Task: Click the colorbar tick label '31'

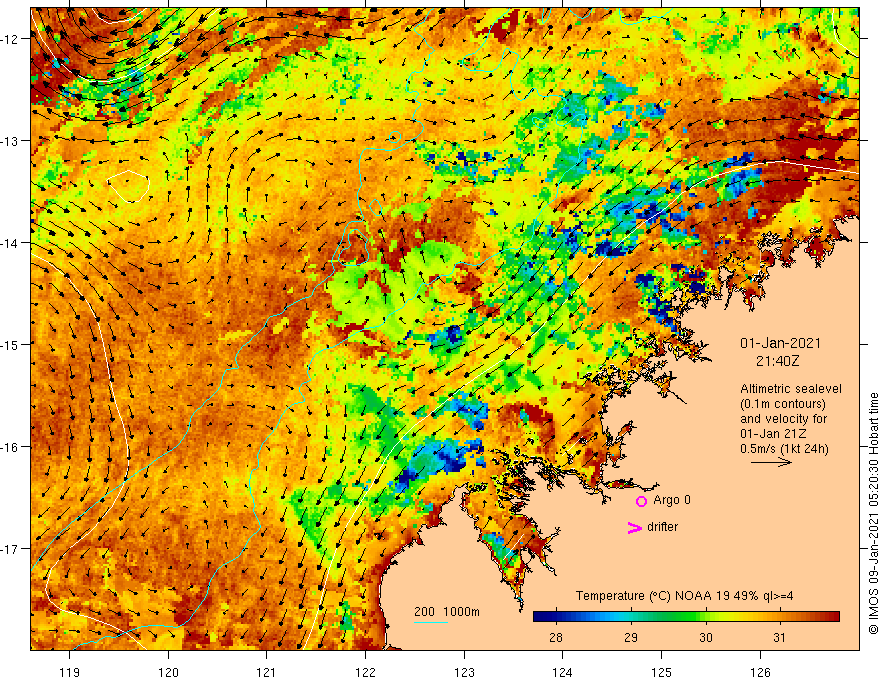Action: [x=779, y=638]
